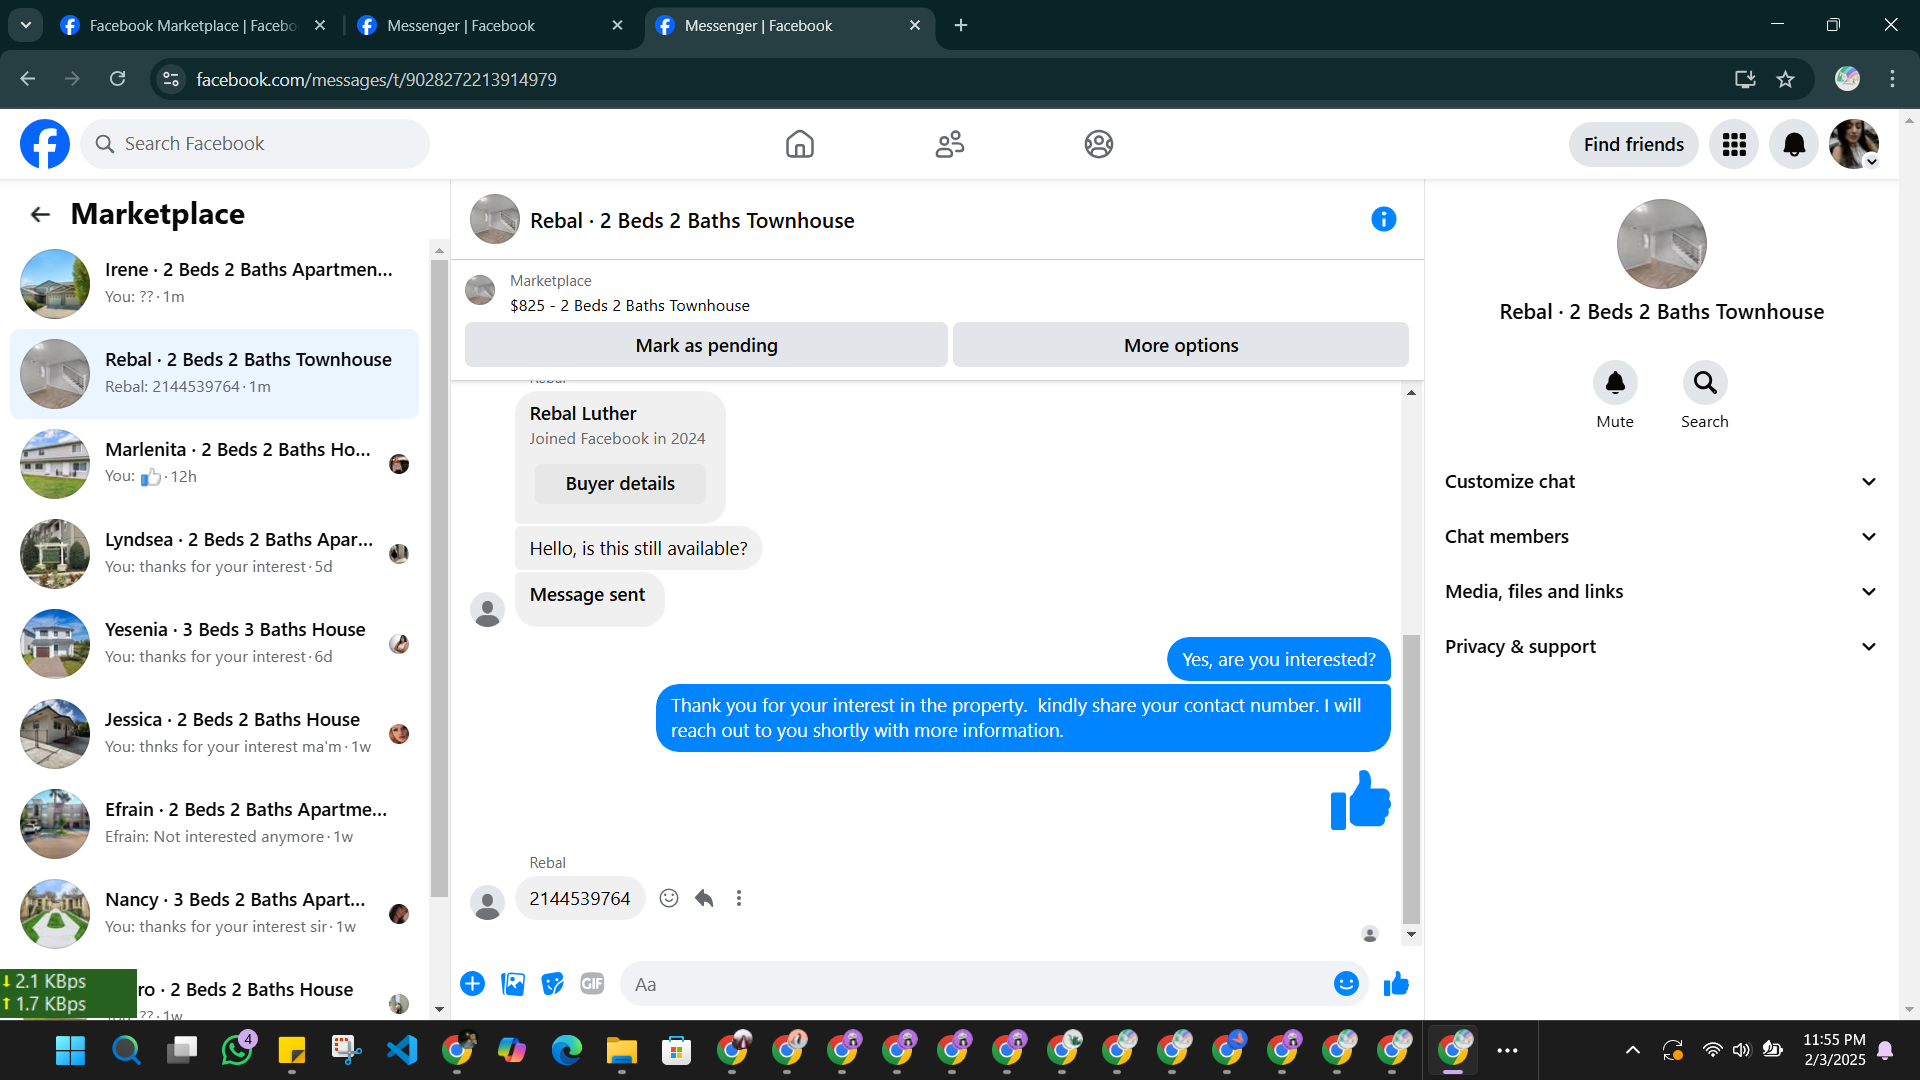This screenshot has height=1080, width=1920.
Task: React to the 2144539764 message
Action: pyautogui.click(x=669, y=898)
